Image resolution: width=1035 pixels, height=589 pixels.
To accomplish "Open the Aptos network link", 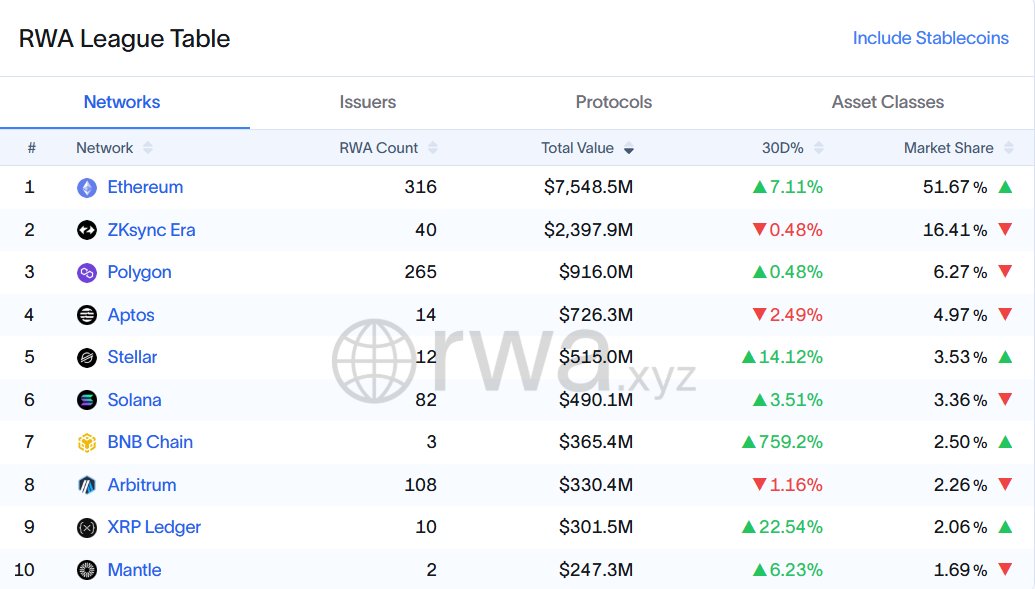I will pos(131,315).
